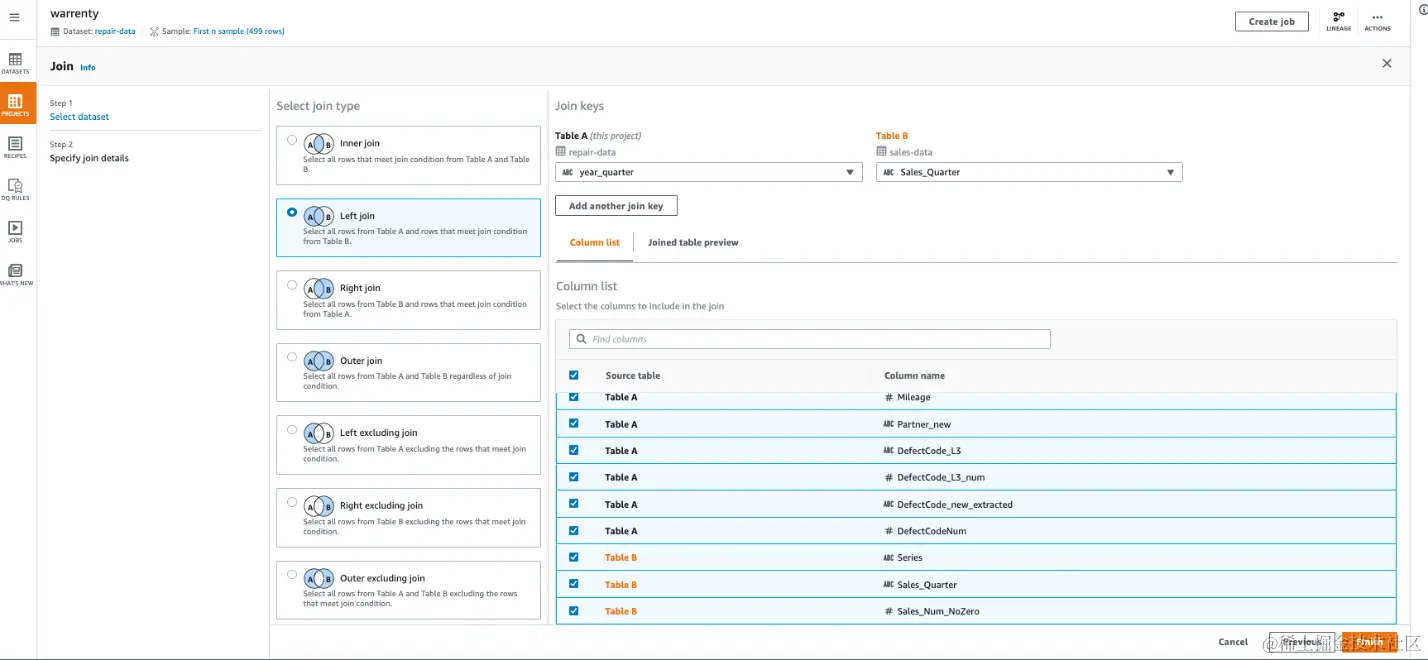Expand the year_quarter Table A dropdown
Screen dimensions: 1428x660
point(708,172)
